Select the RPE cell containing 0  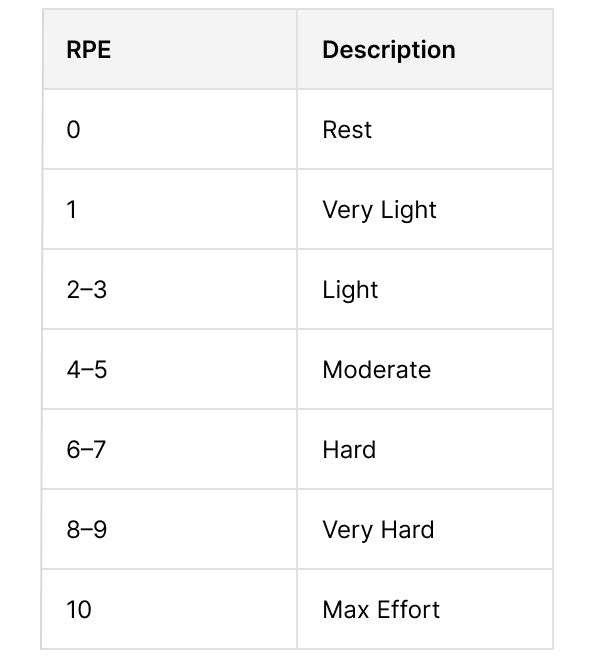coord(73,130)
